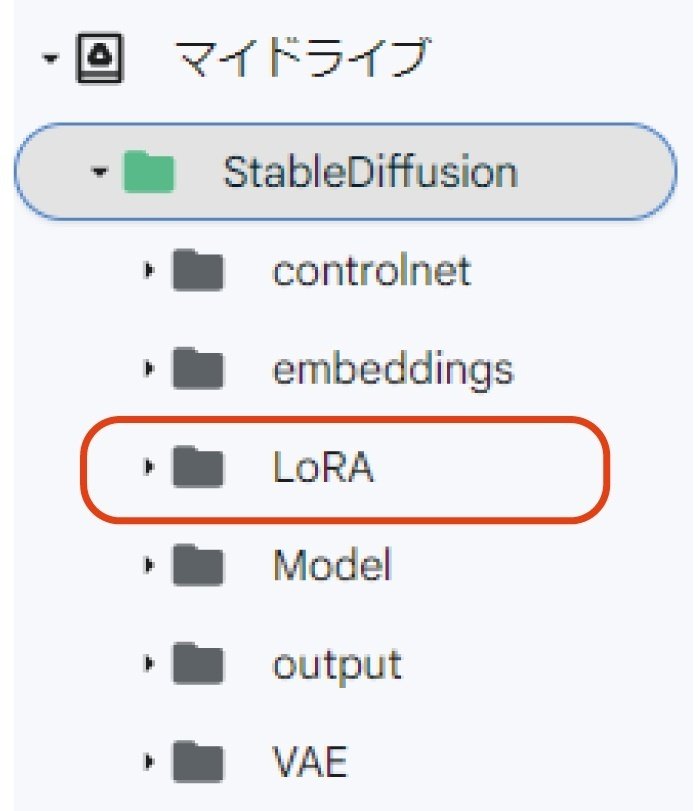The image size is (698, 811).
Task: Expand the output folder arrow
Action: tap(149, 663)
